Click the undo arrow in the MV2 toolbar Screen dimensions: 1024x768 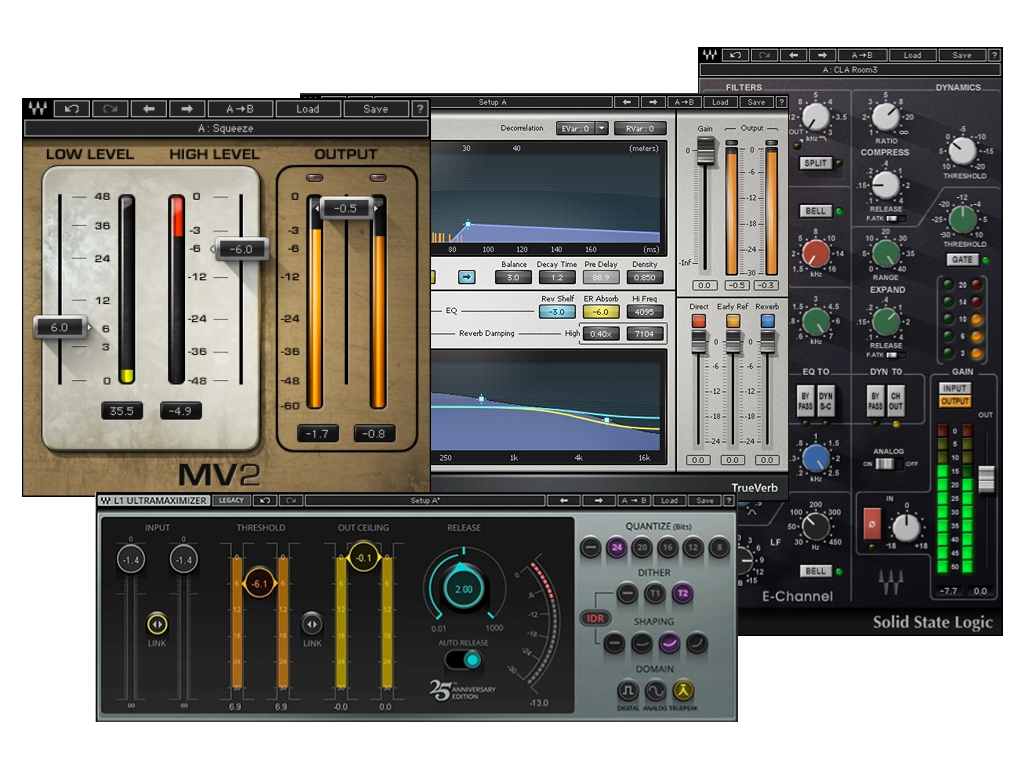click(72, 108)
